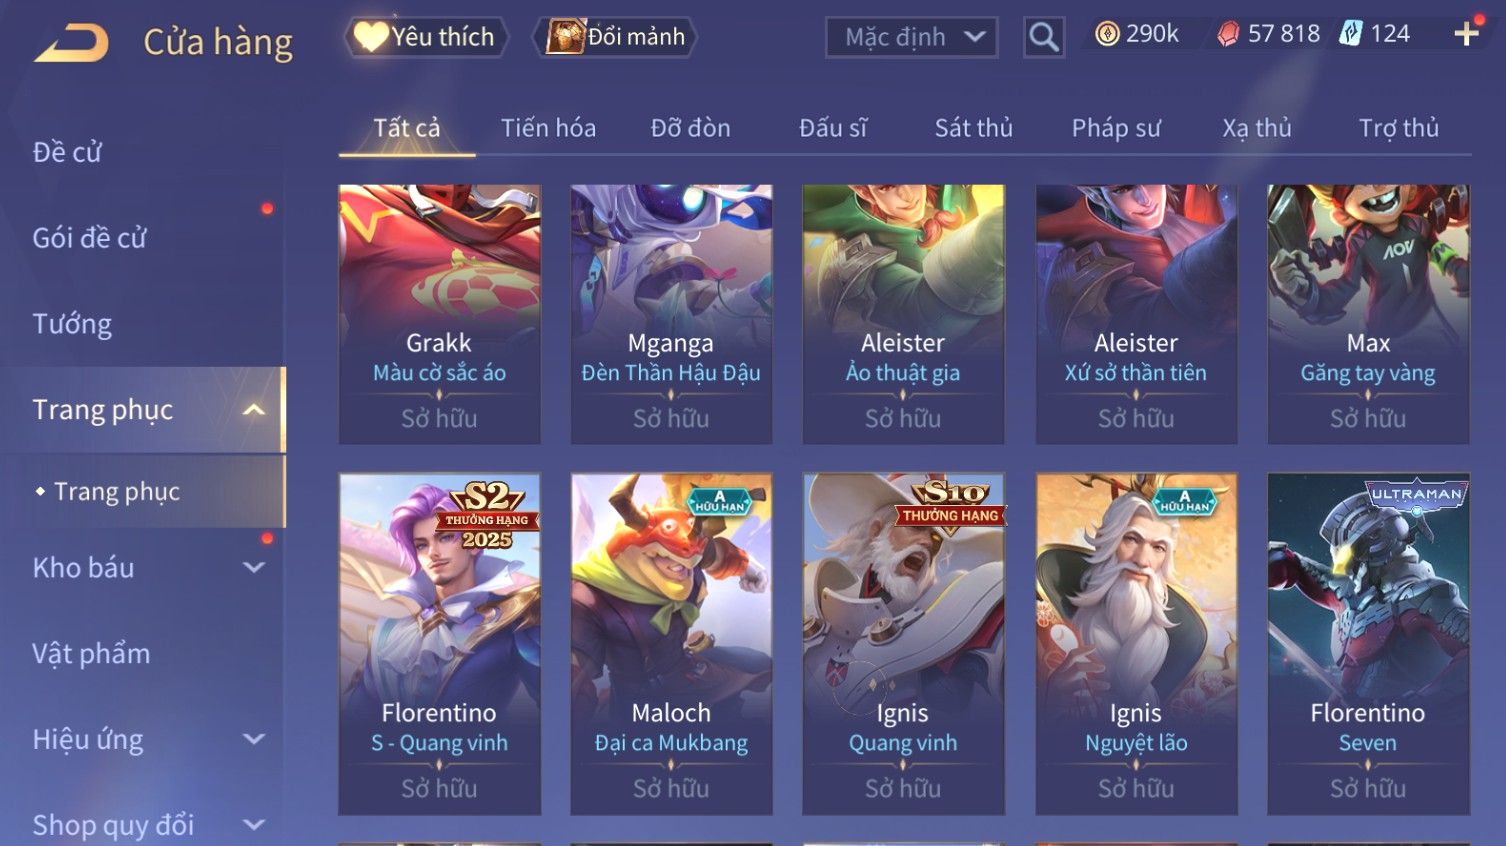Click the blue voucher currency icon
The image size is (1506, 846).
pyautogui.click(x=1351, y=34)
